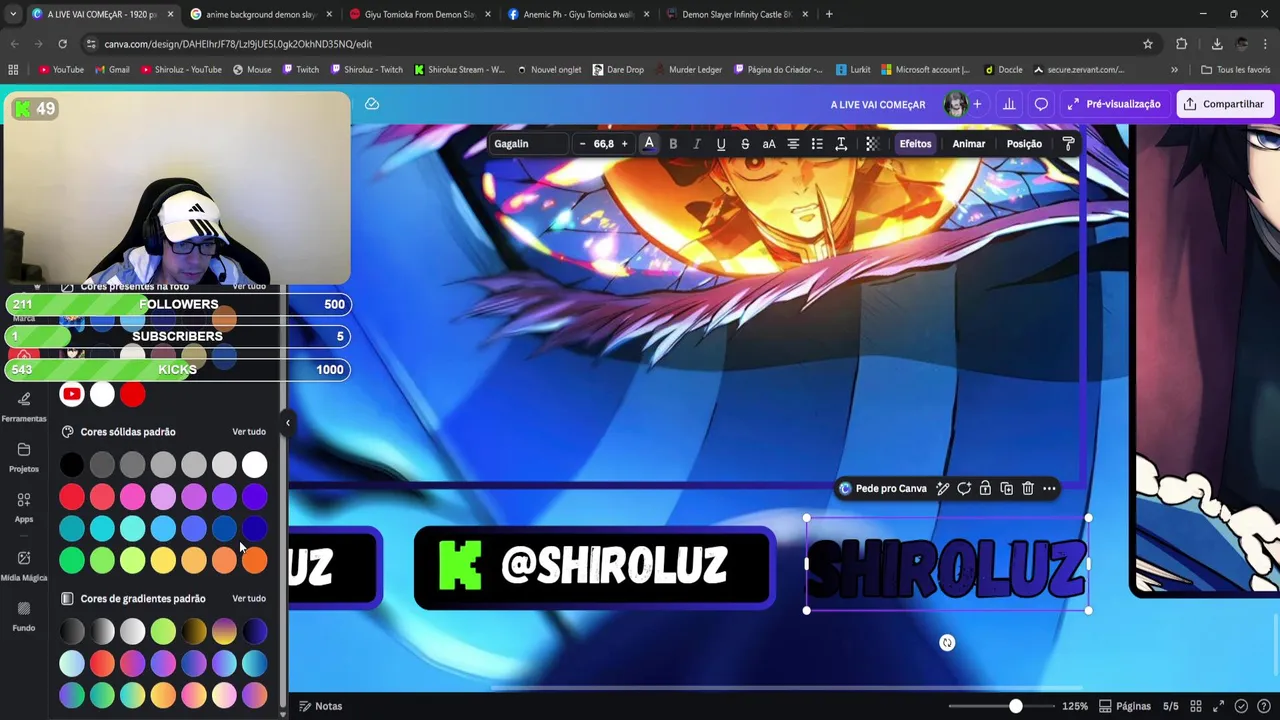Screen dimensions: 1280x720
Task: Duplicate the selected text element
Action: pyautogui.click(x=1006, y=489)
